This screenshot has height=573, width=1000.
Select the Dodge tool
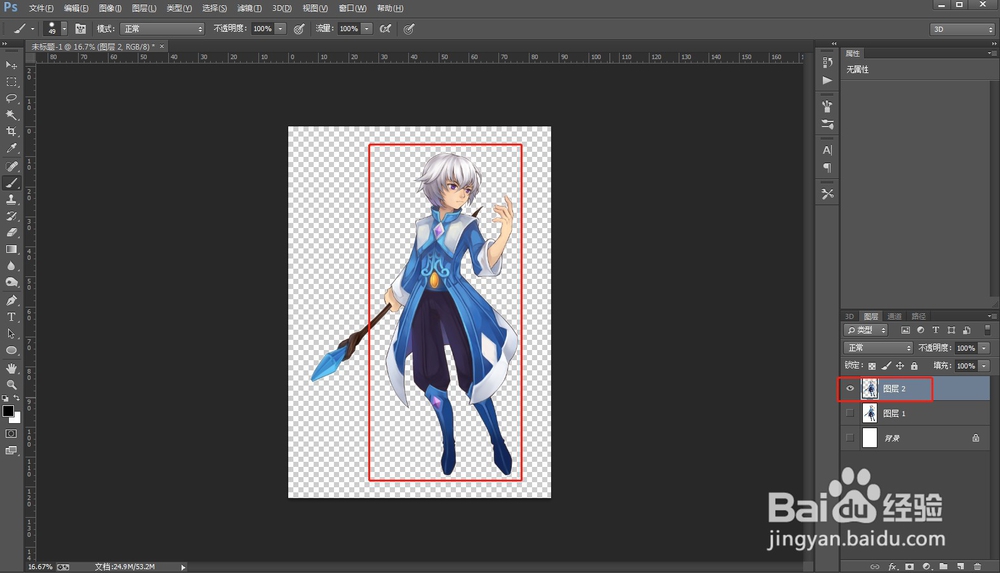pos(11,283)
